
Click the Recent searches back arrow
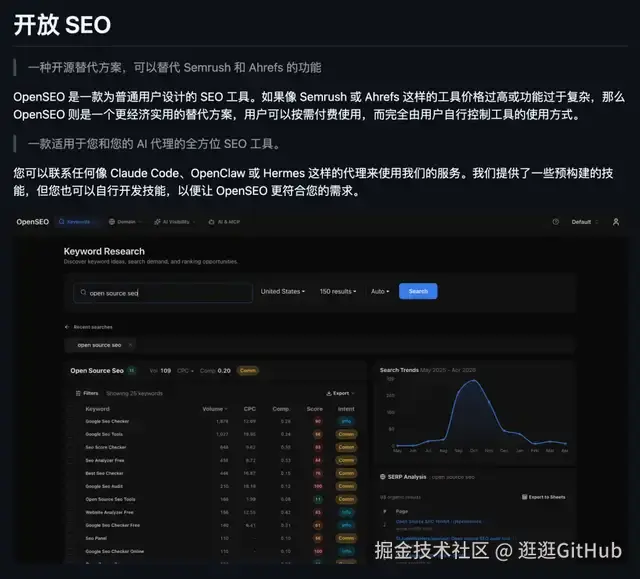click(x=67, y=327)
